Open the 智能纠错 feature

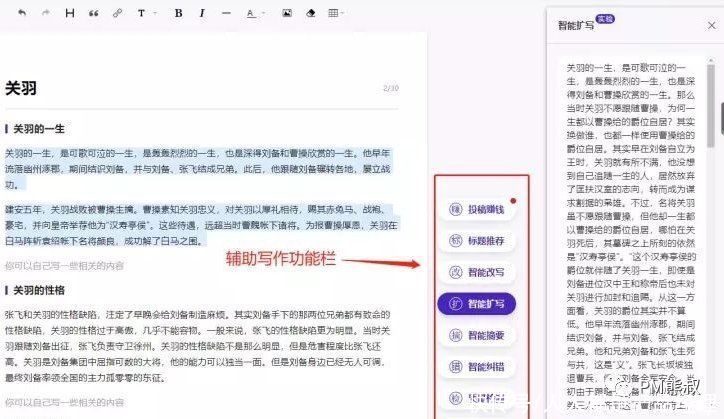point(477,367)
